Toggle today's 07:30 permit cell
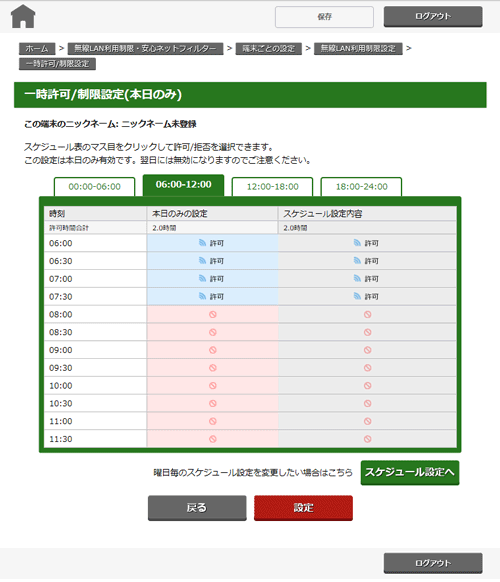The image size is (500, 582). [212, 297]
